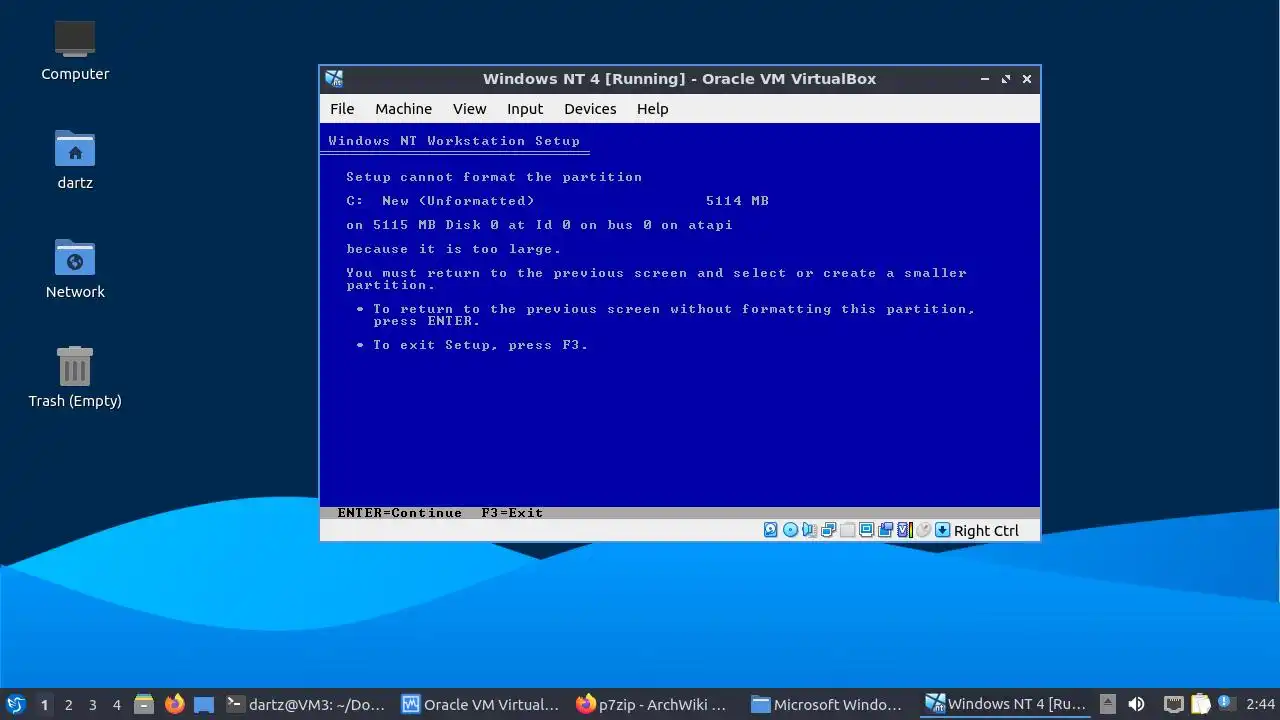Switch to the dartz@VM3 terminal taskbar entry
The width and height of the screenshot is (1280, 720).
(x=306, y=704)
